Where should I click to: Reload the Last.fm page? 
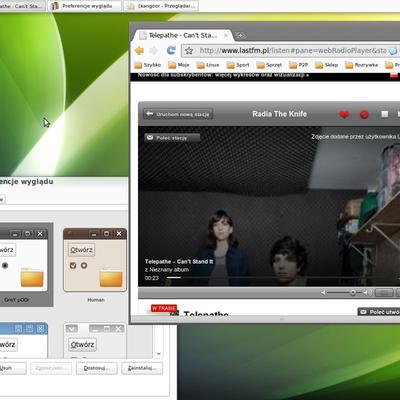[171, 50]
